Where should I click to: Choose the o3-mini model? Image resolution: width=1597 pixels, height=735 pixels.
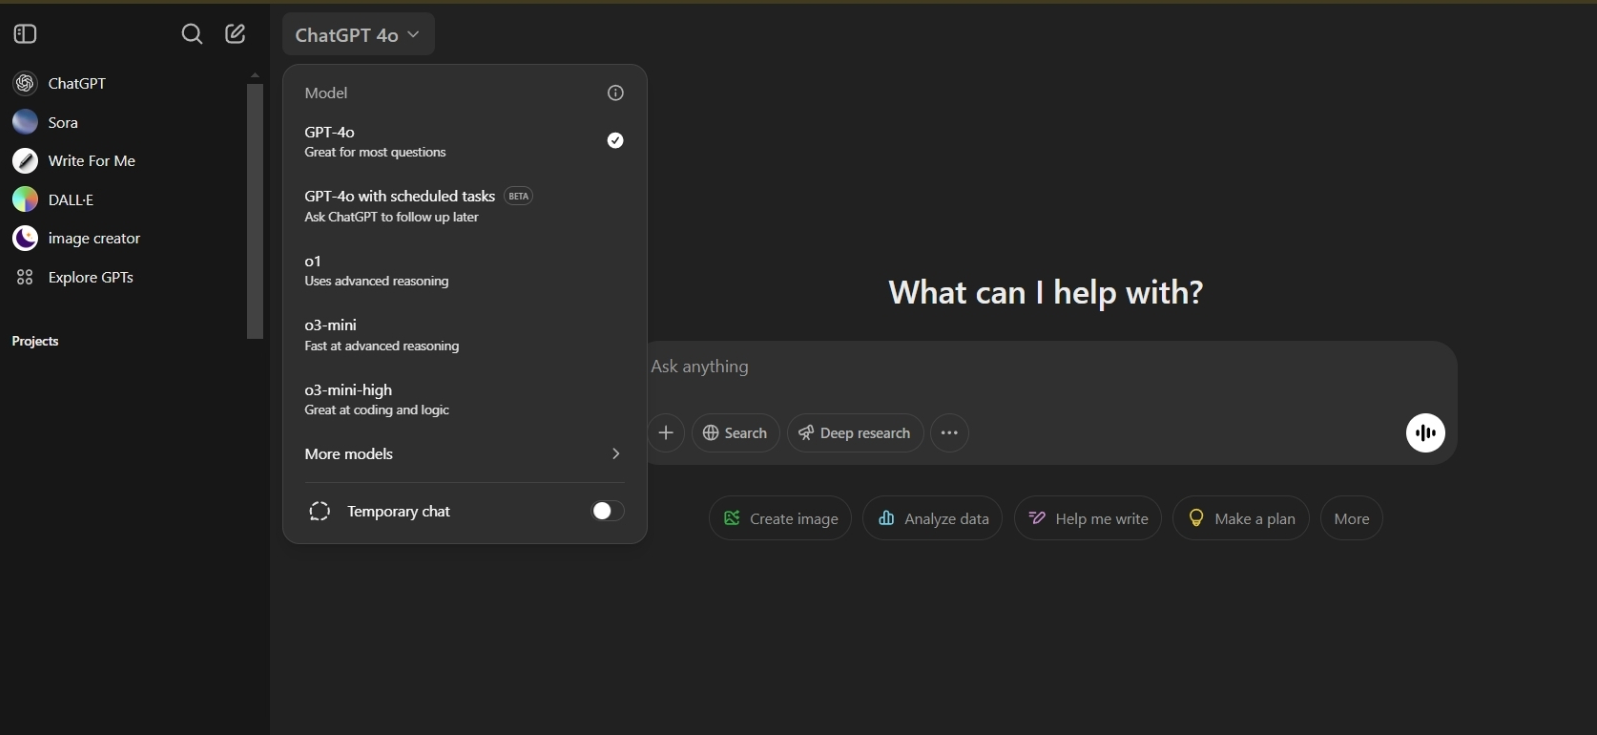tap(465, 335)
